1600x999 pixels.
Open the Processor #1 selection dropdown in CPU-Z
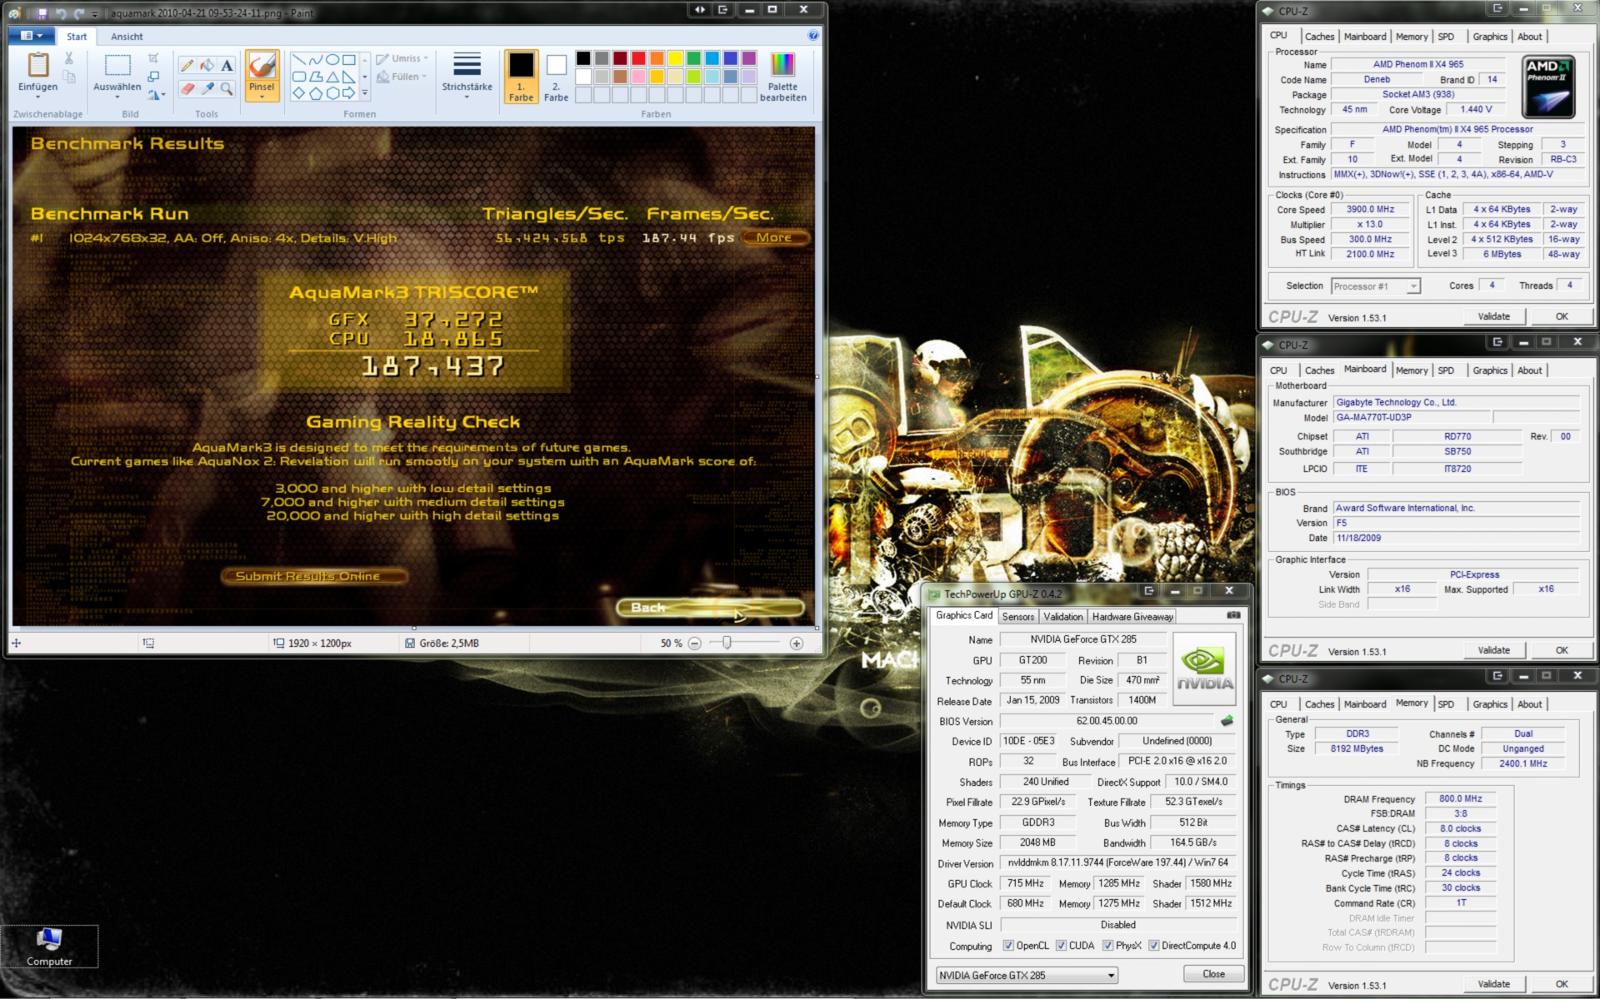1375,286
